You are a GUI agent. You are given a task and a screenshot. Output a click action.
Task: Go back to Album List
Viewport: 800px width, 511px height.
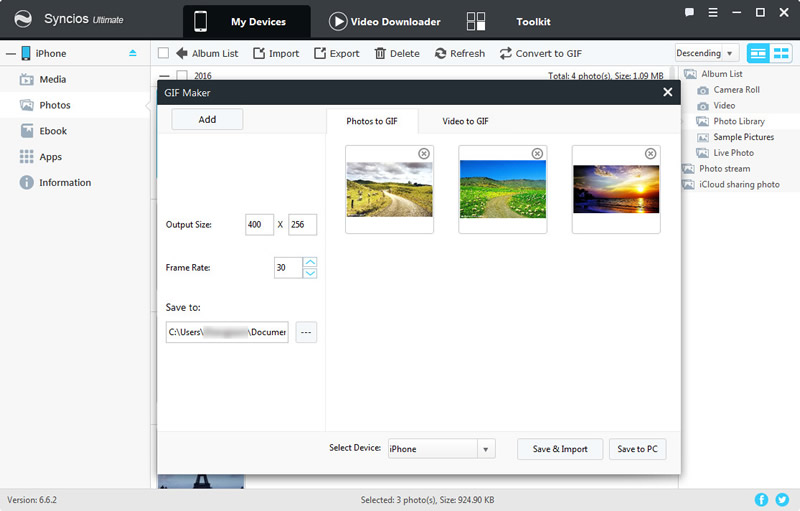click(207, 53)
